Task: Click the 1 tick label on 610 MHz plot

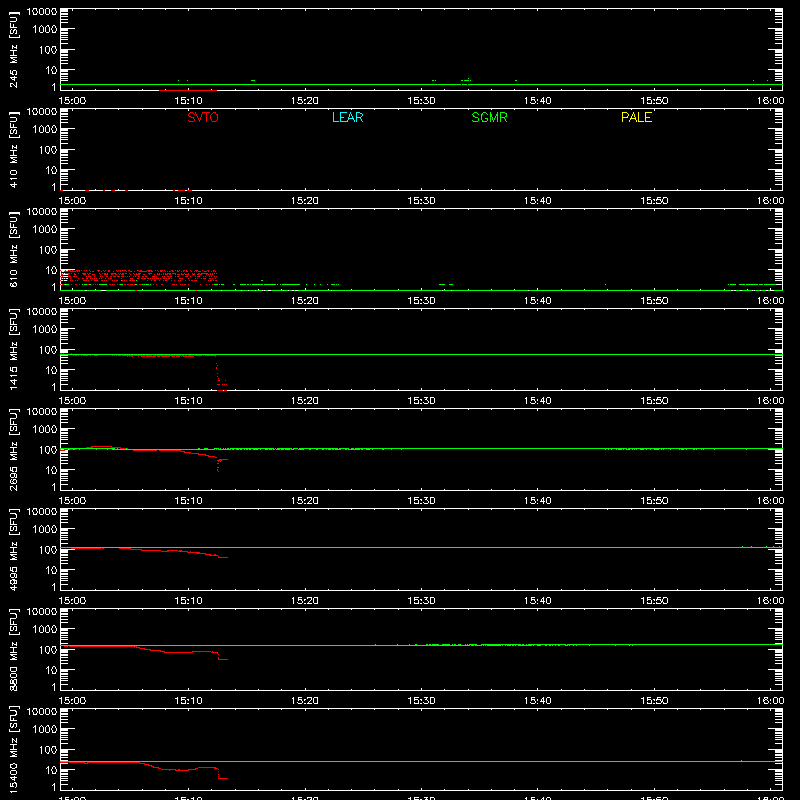Action: pyautogui.click(x=54, y=287)
